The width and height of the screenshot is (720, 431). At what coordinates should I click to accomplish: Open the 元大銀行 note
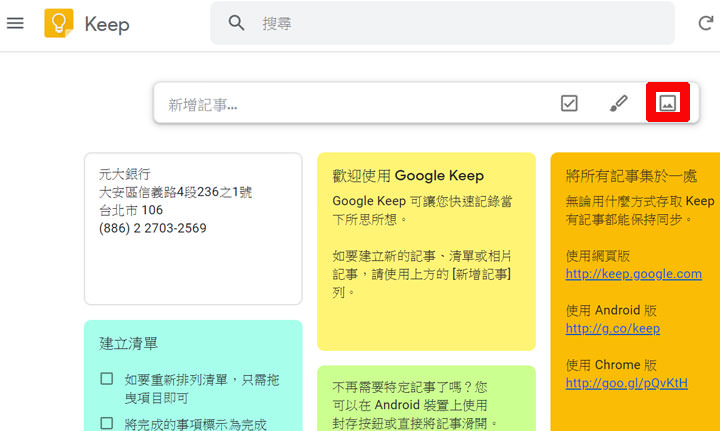pyautogui.click(x=193, y=229)
